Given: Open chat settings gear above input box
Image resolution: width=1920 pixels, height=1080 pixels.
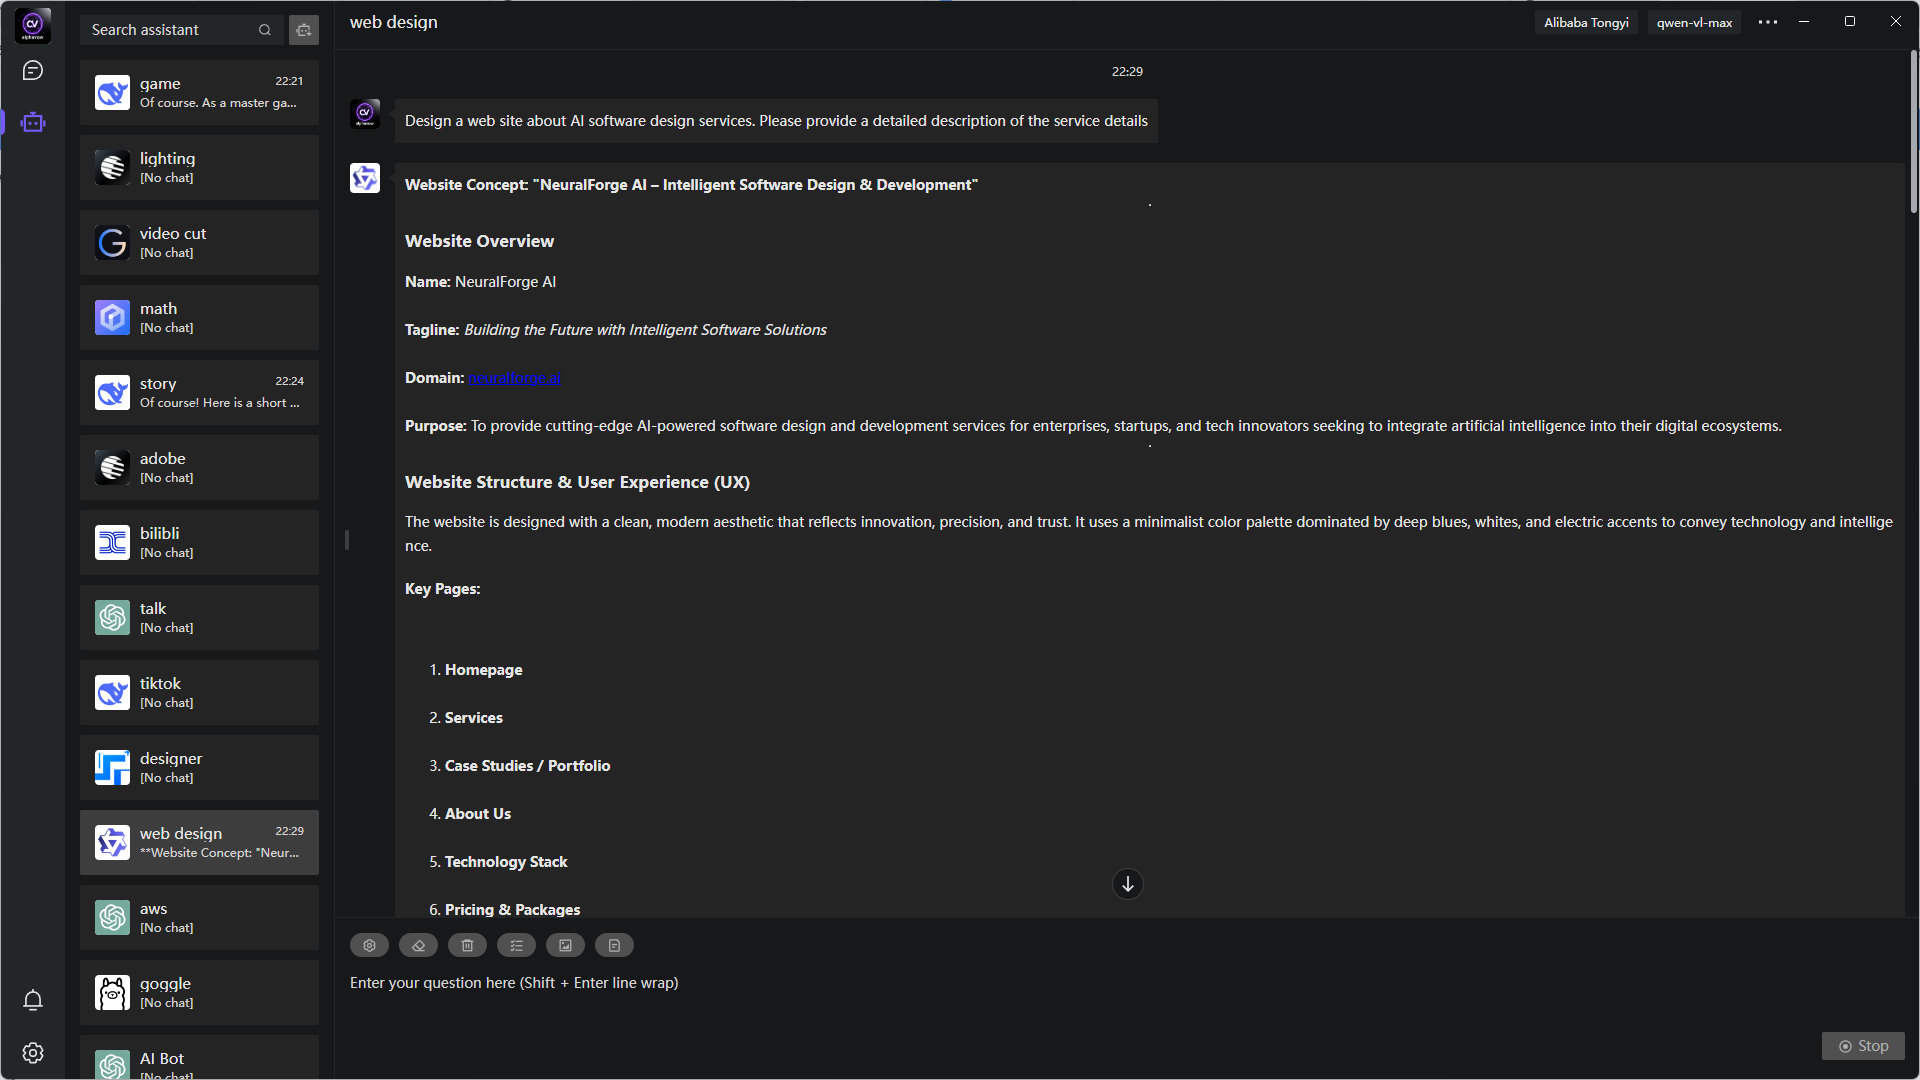Looking at the screenshot, I should [369, 946].
